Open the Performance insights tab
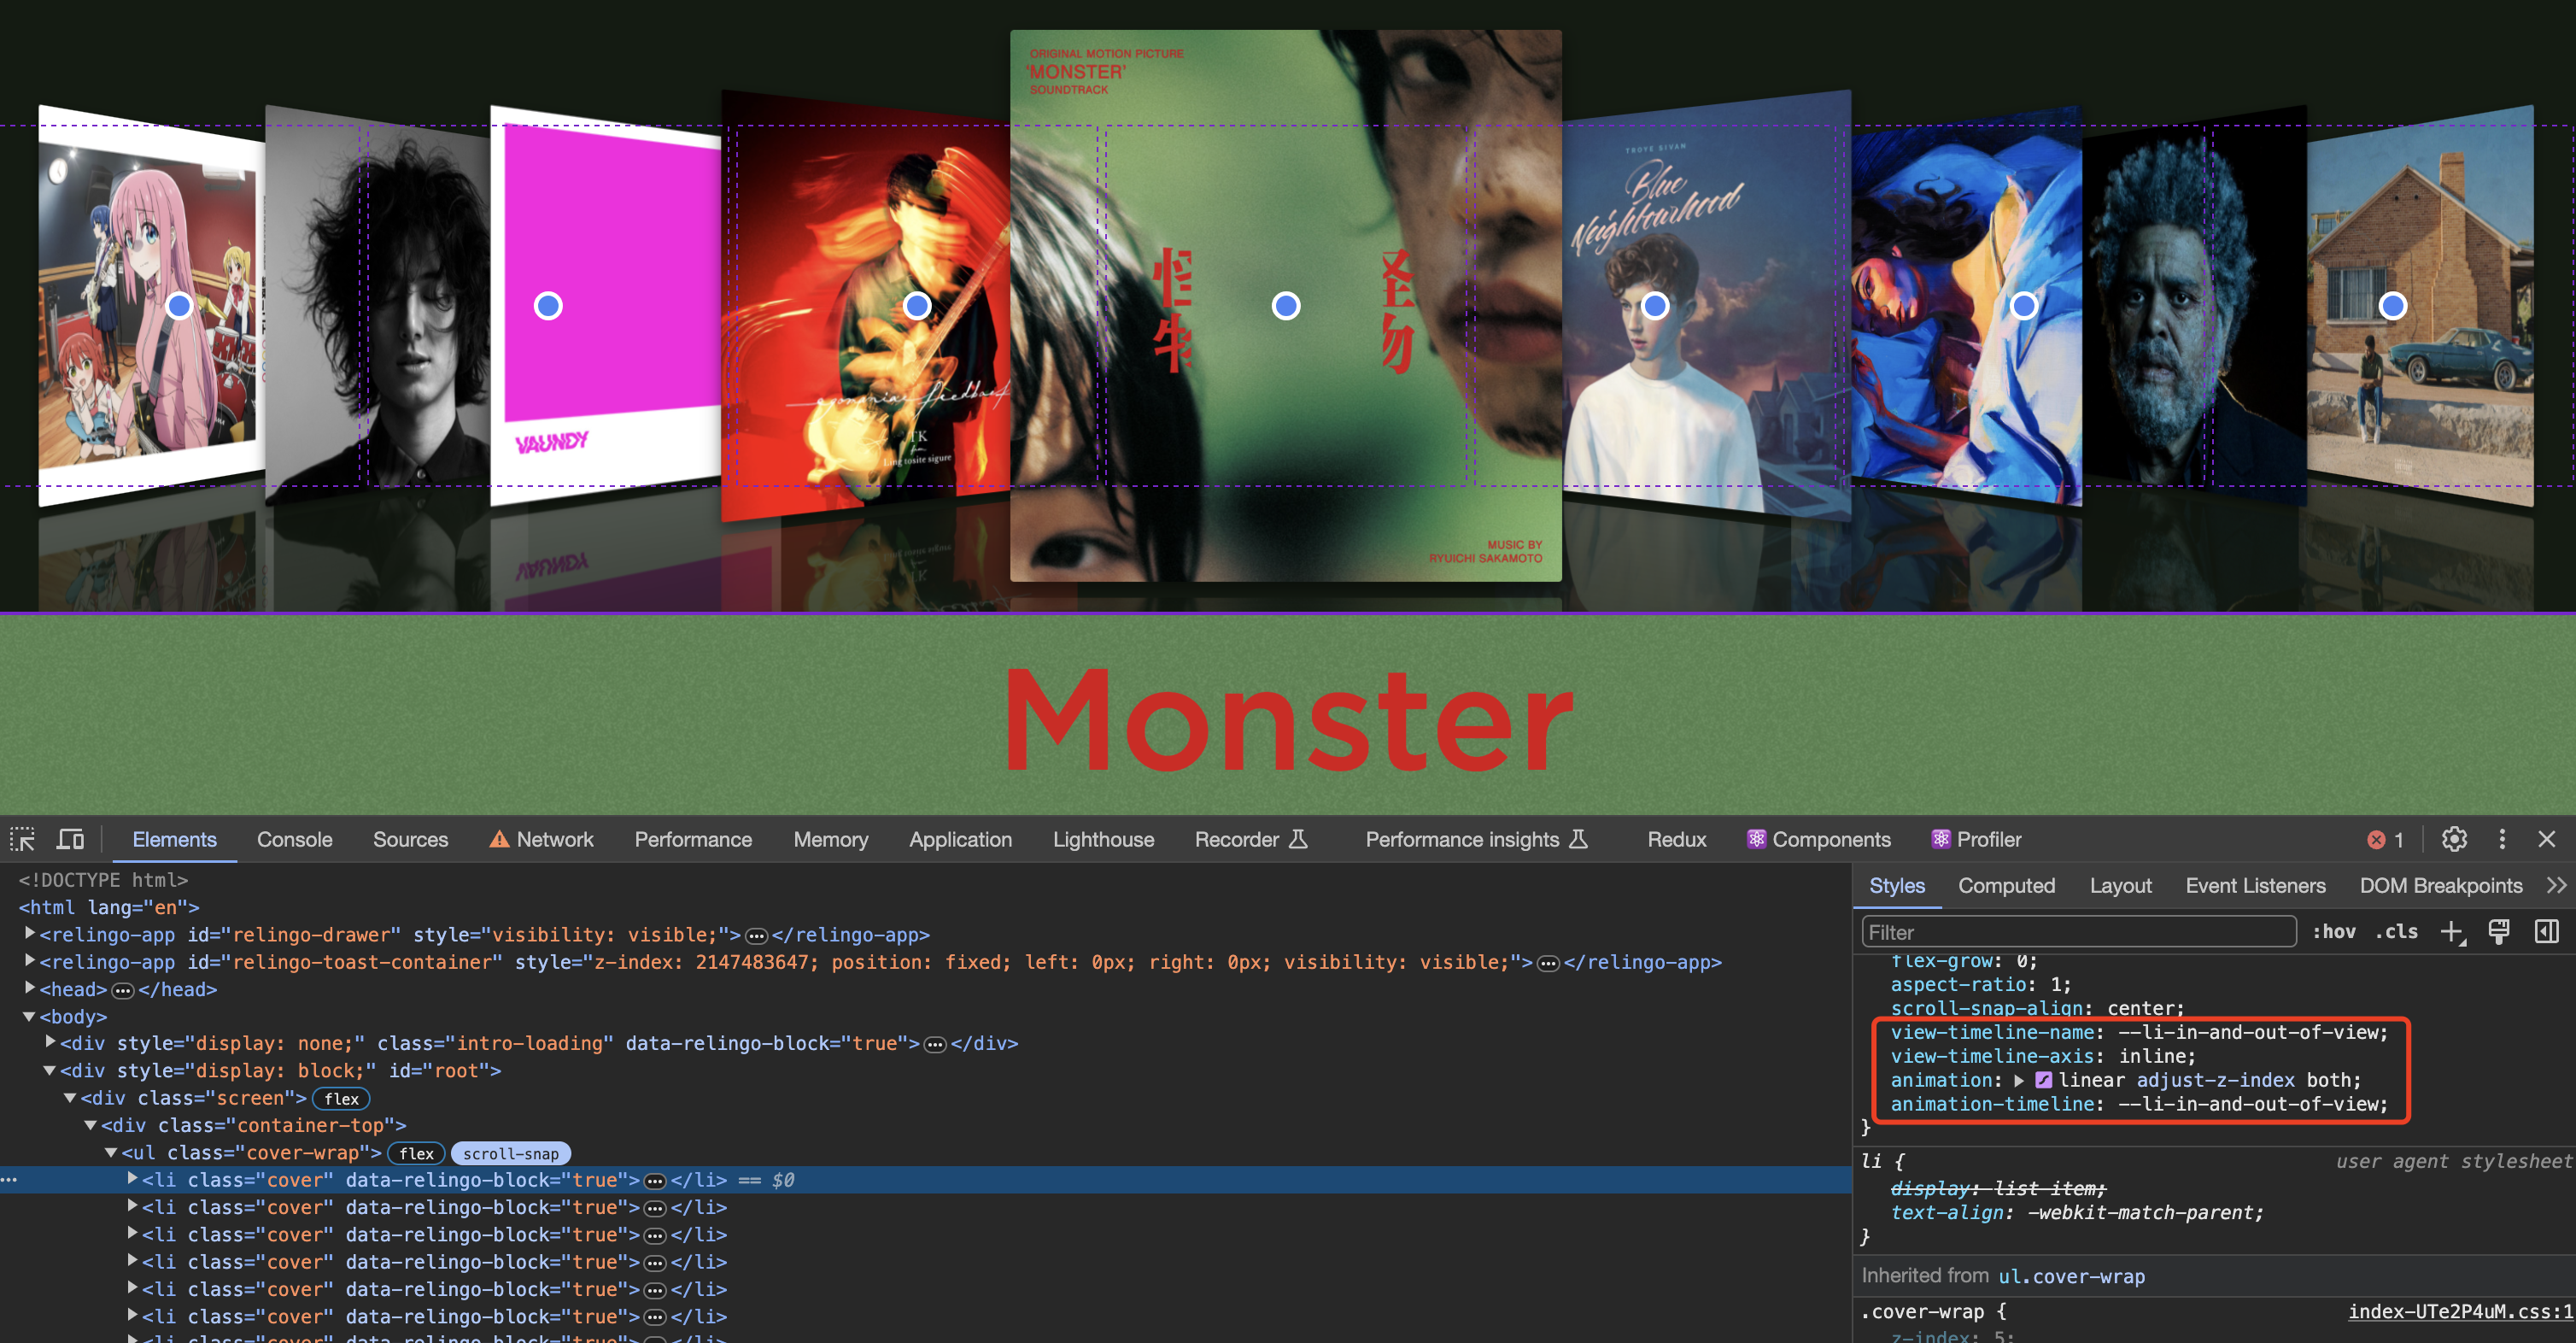Image resolution: width=2576 pixels, height=1343 pixels. coord(1476,839)
